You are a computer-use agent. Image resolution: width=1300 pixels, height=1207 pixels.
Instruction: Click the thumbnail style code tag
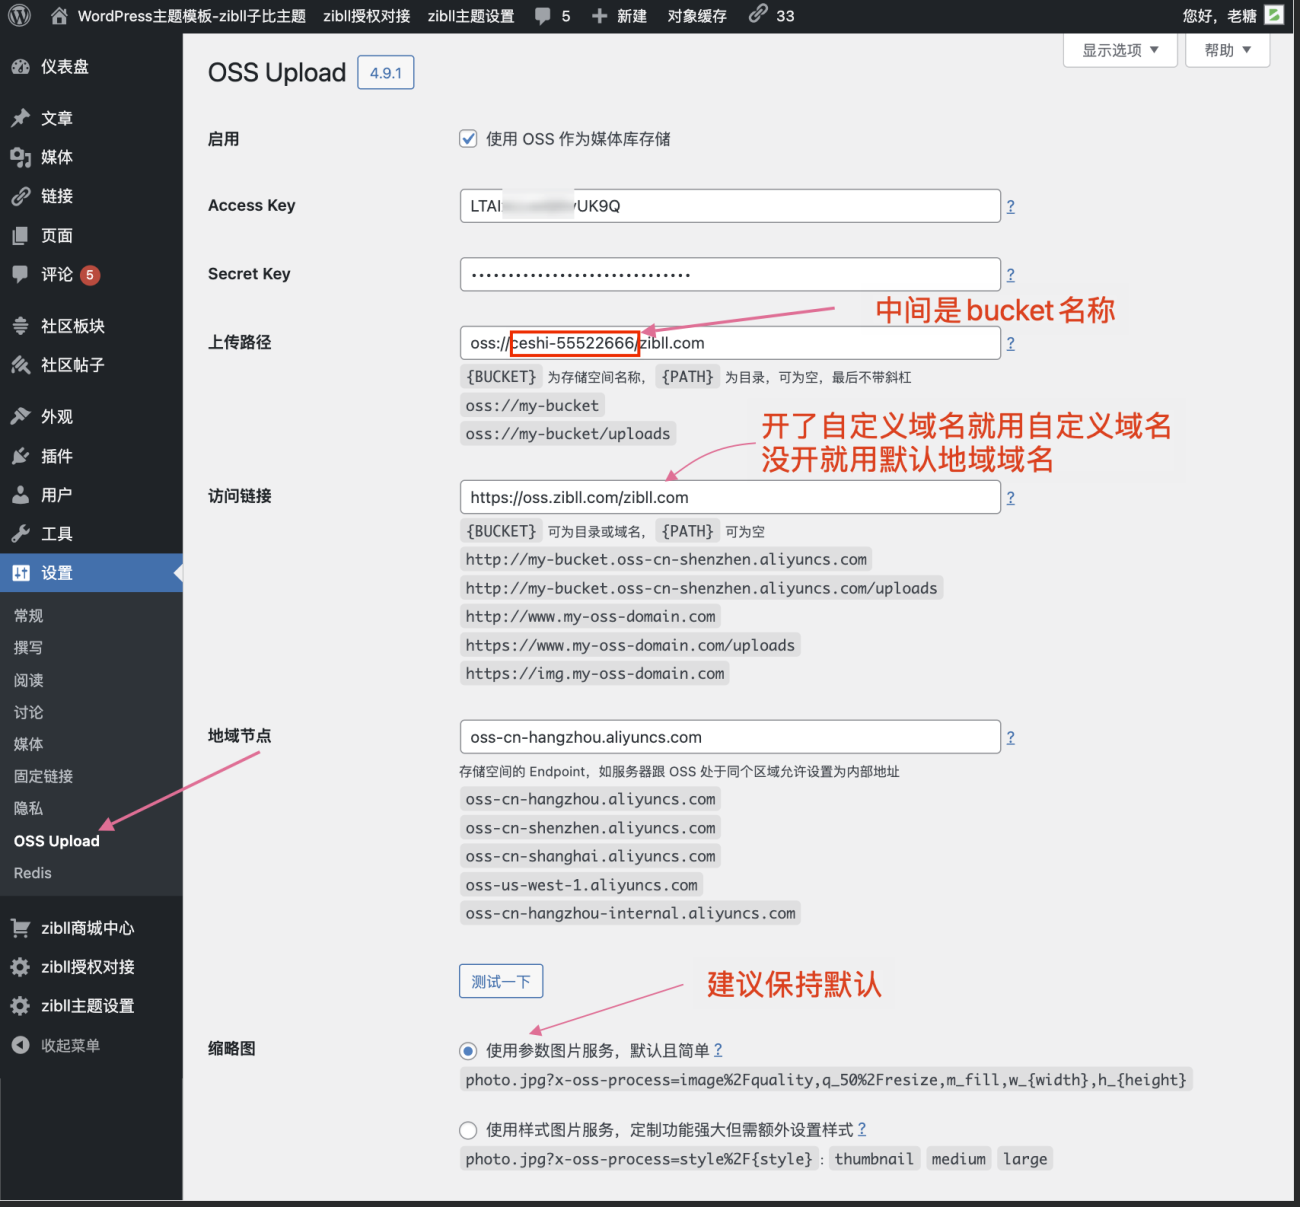point(874,1159)
